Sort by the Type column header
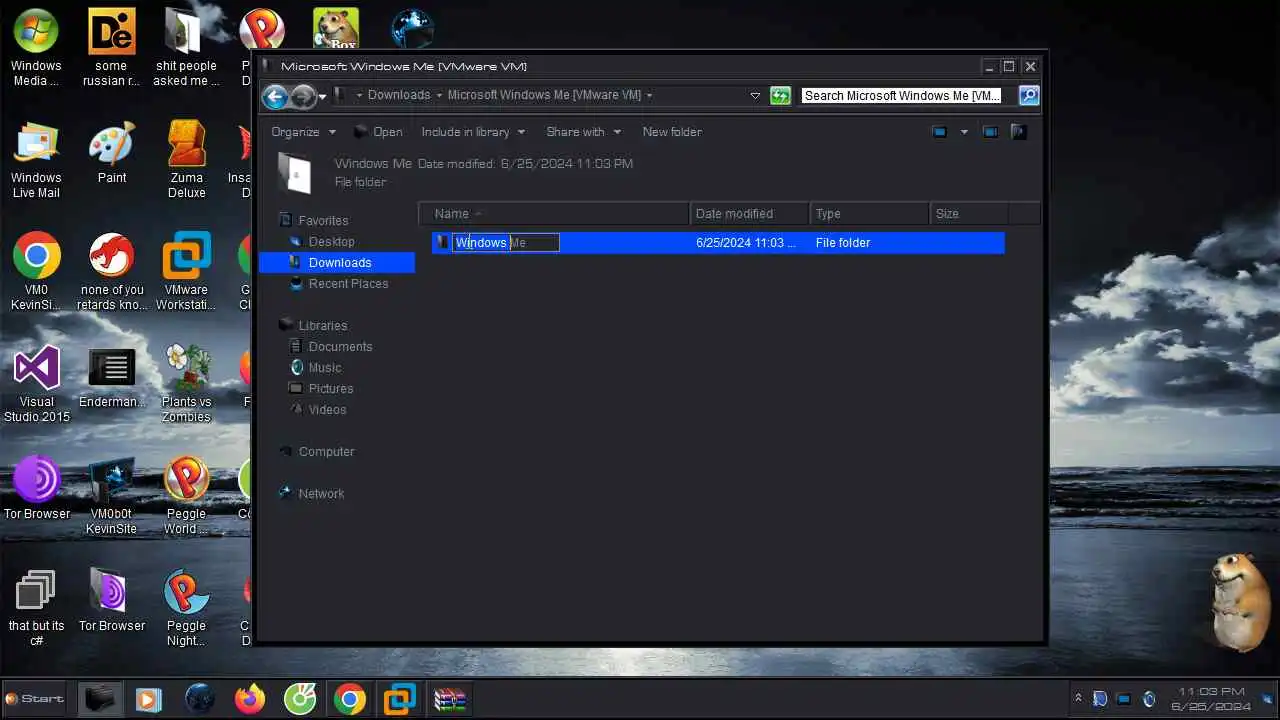The image size is (1280, 720). coord(870,213)
